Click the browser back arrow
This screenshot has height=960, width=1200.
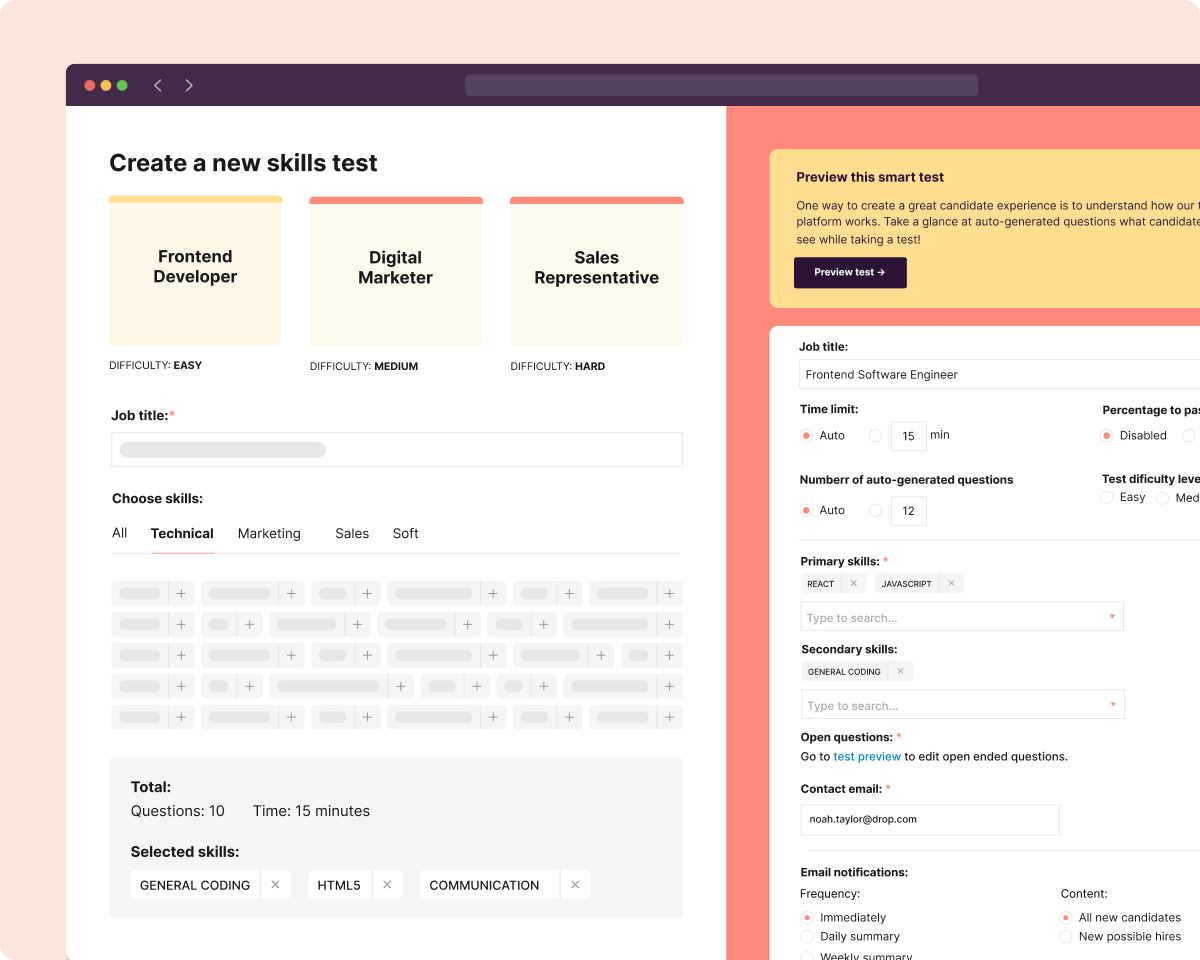tap(158, 85)
